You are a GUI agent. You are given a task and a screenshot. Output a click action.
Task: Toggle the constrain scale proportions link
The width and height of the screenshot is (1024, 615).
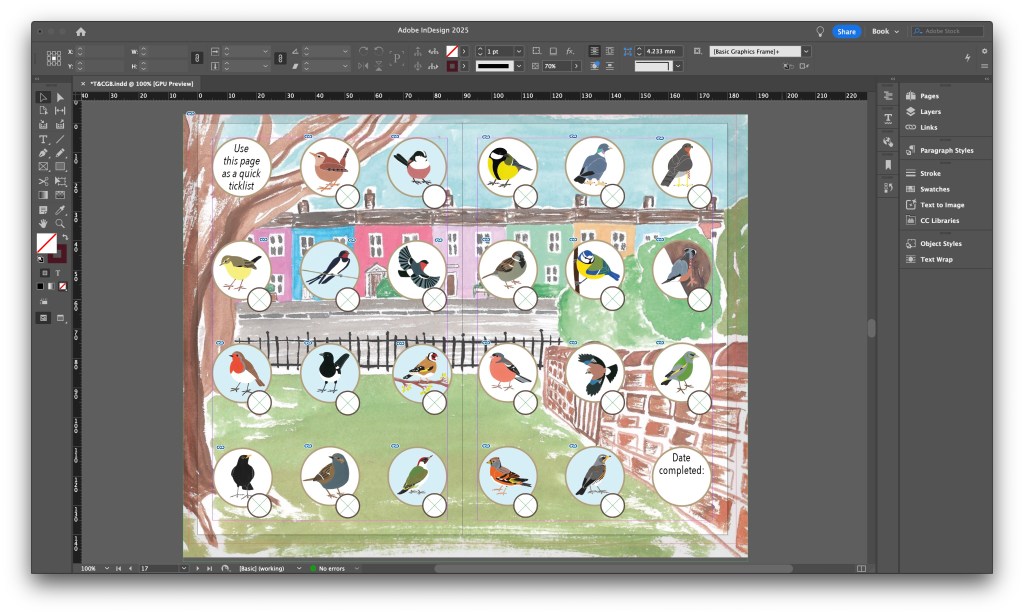[280, 58]
